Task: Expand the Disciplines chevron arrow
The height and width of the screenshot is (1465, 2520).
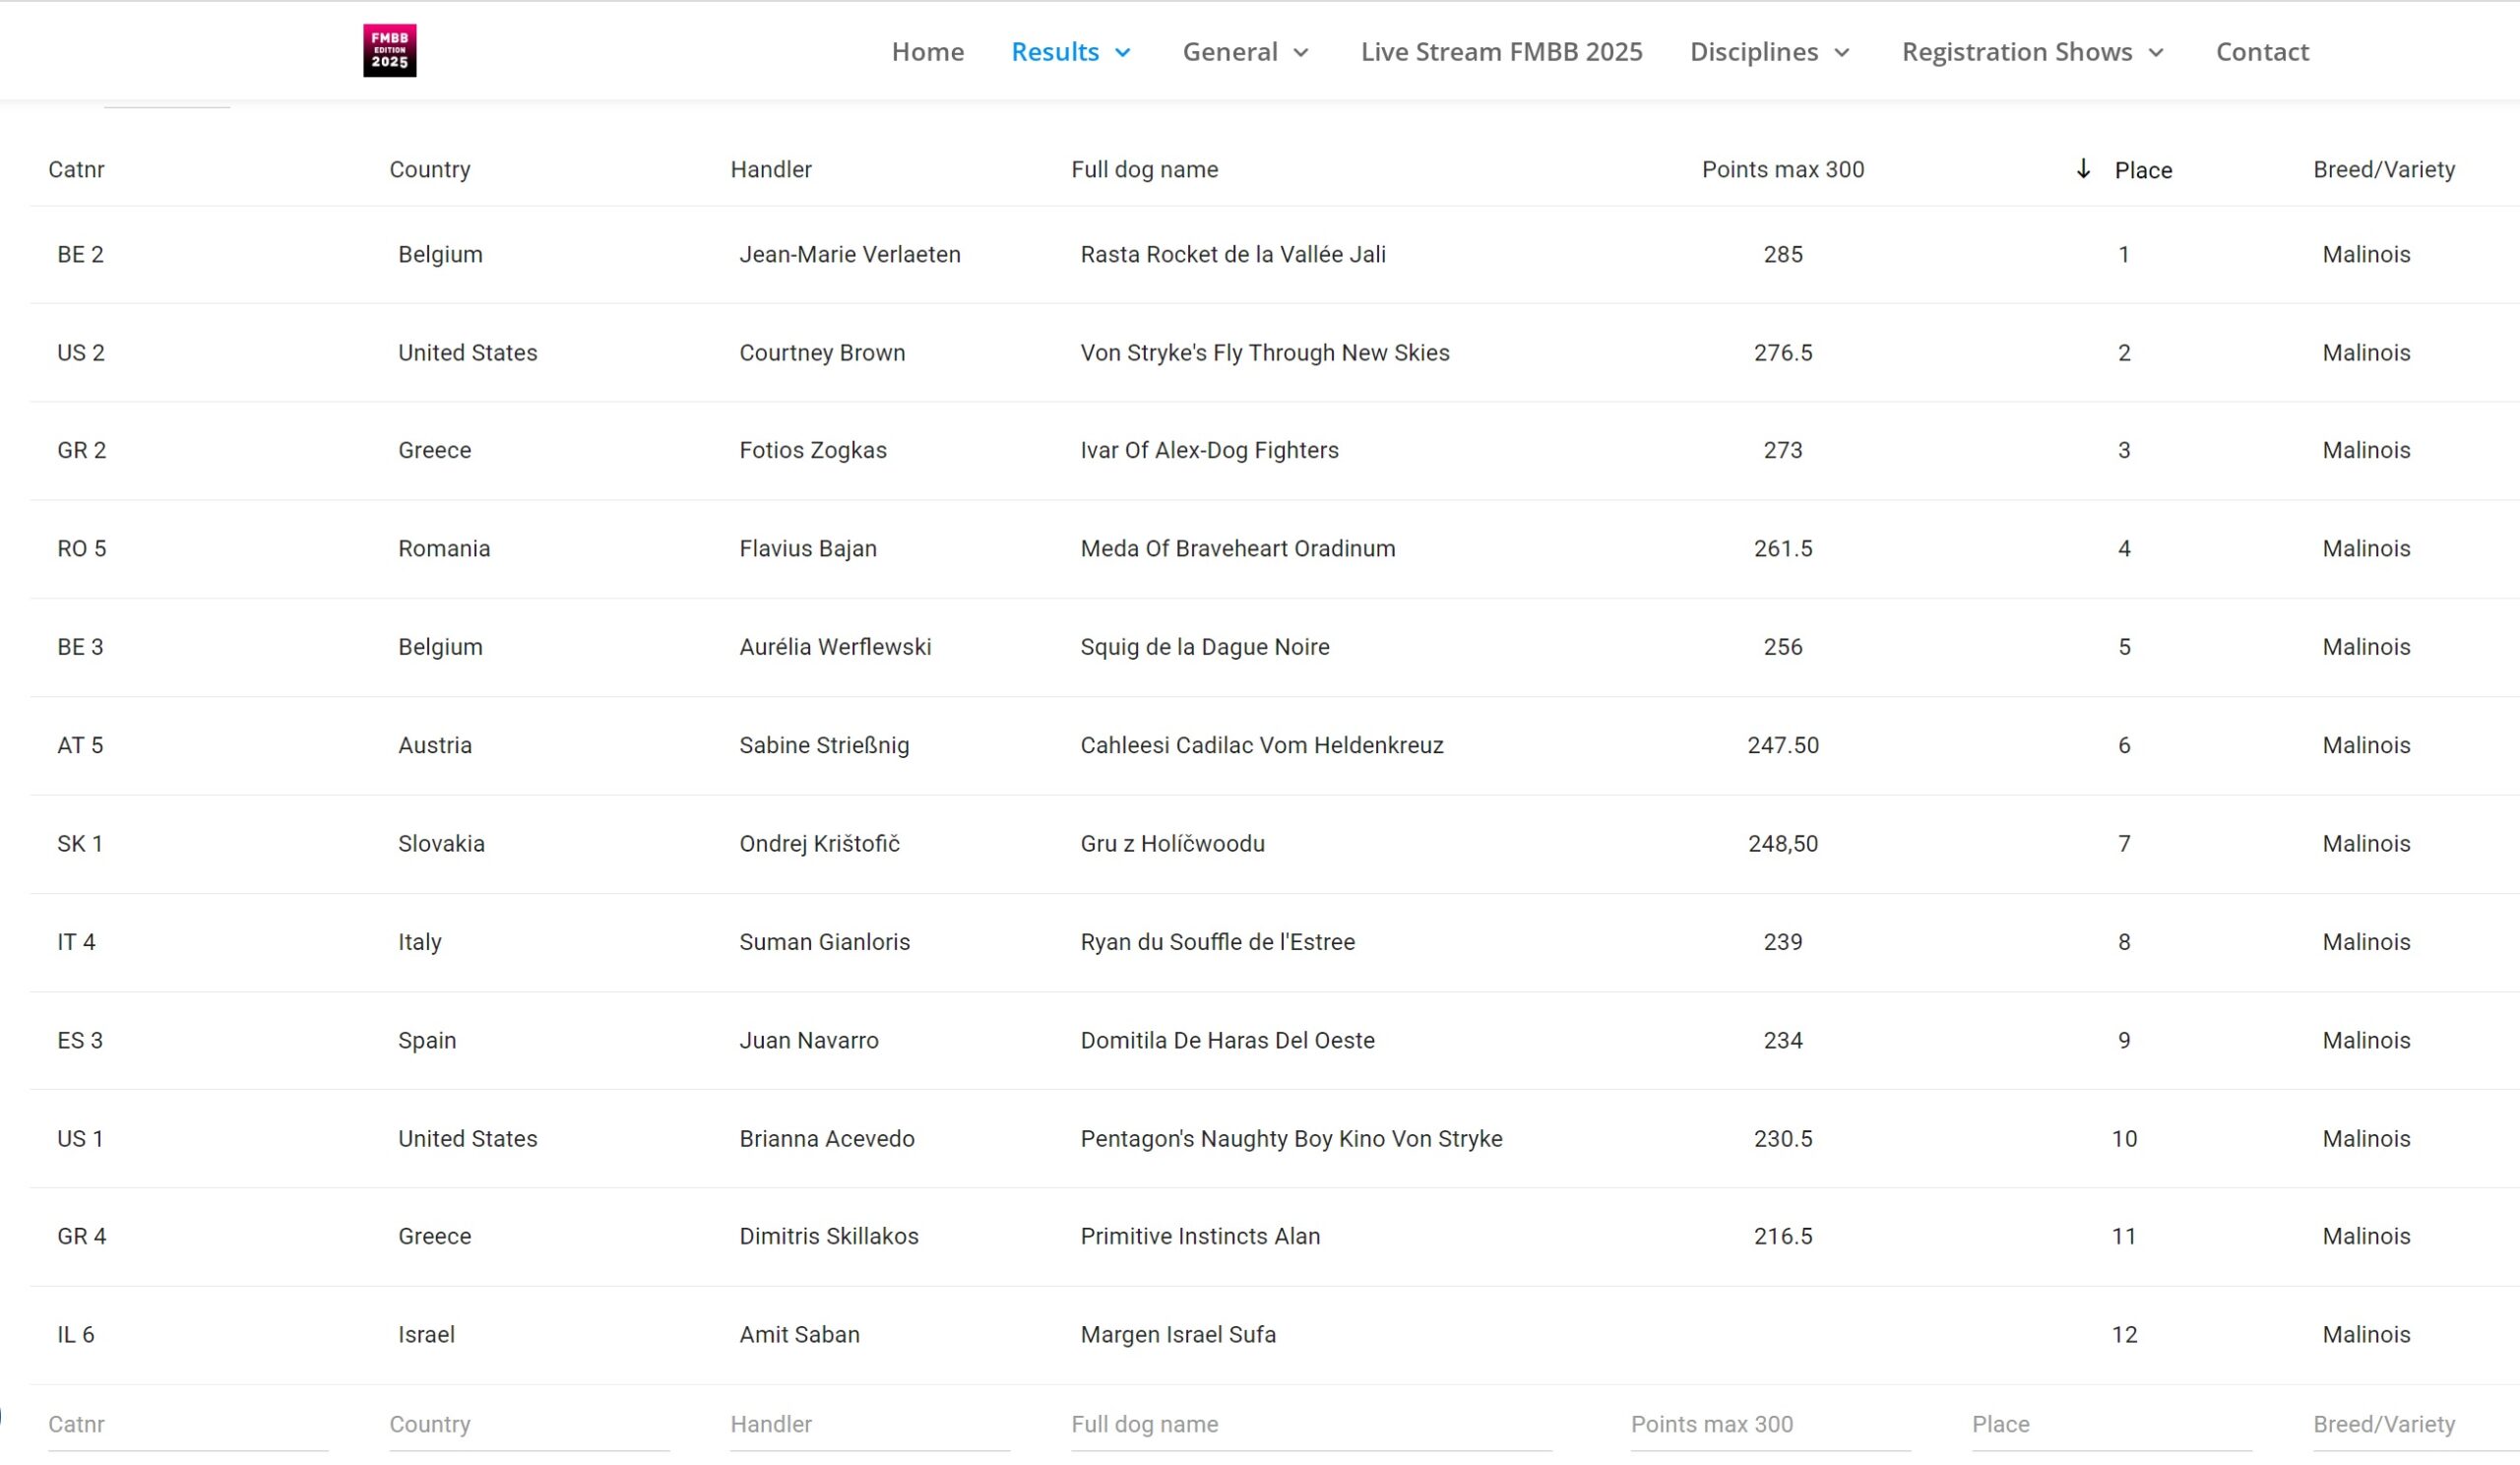Action: [x=1841, y=52]
